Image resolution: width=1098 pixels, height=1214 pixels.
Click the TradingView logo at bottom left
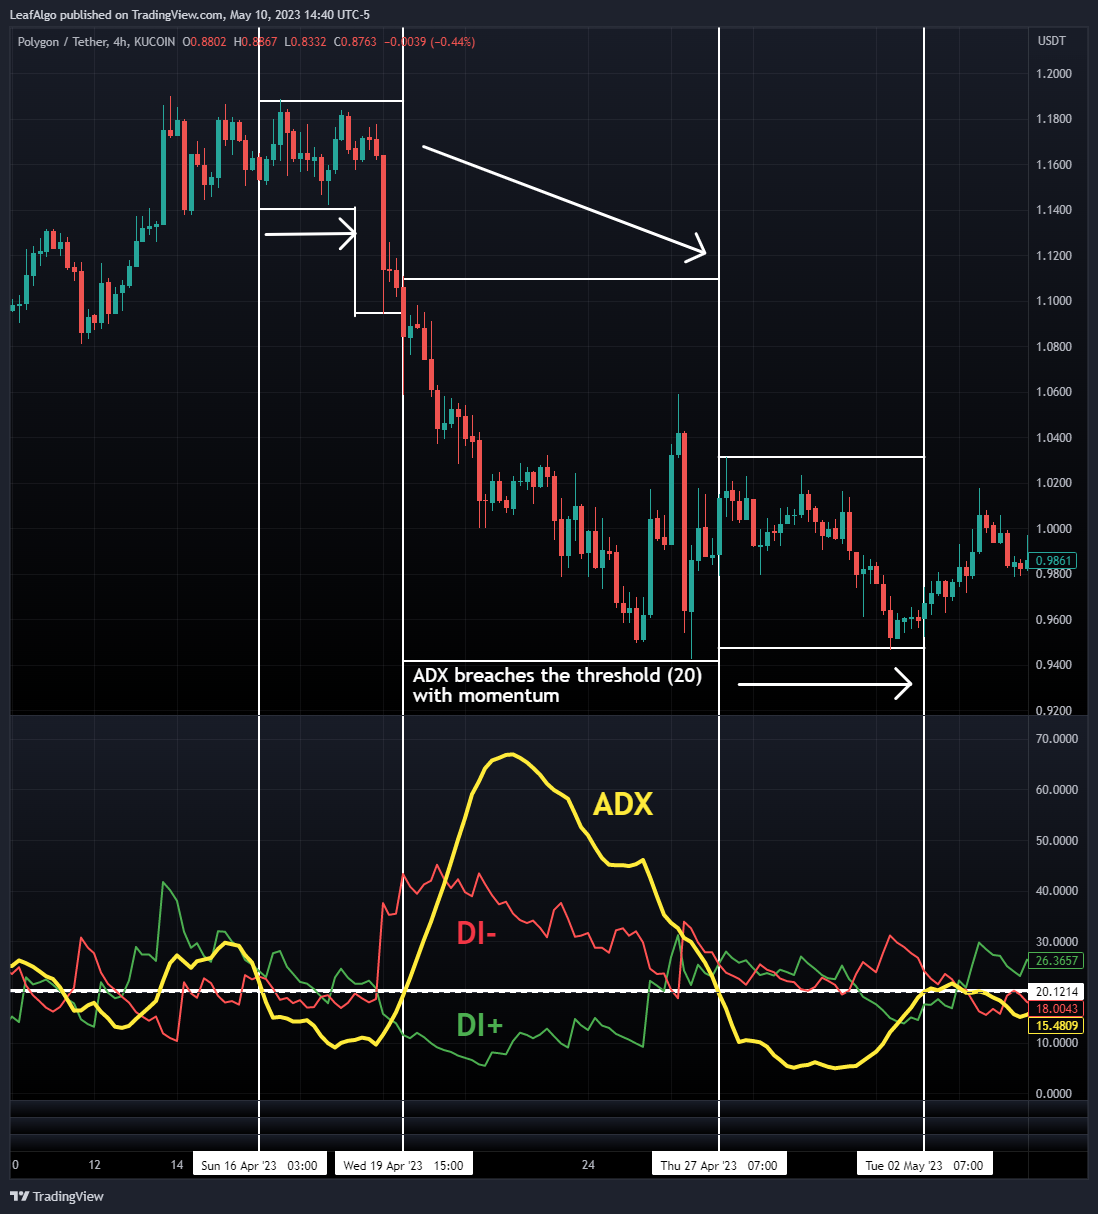pyautogui.click(x=57, y=1196)
